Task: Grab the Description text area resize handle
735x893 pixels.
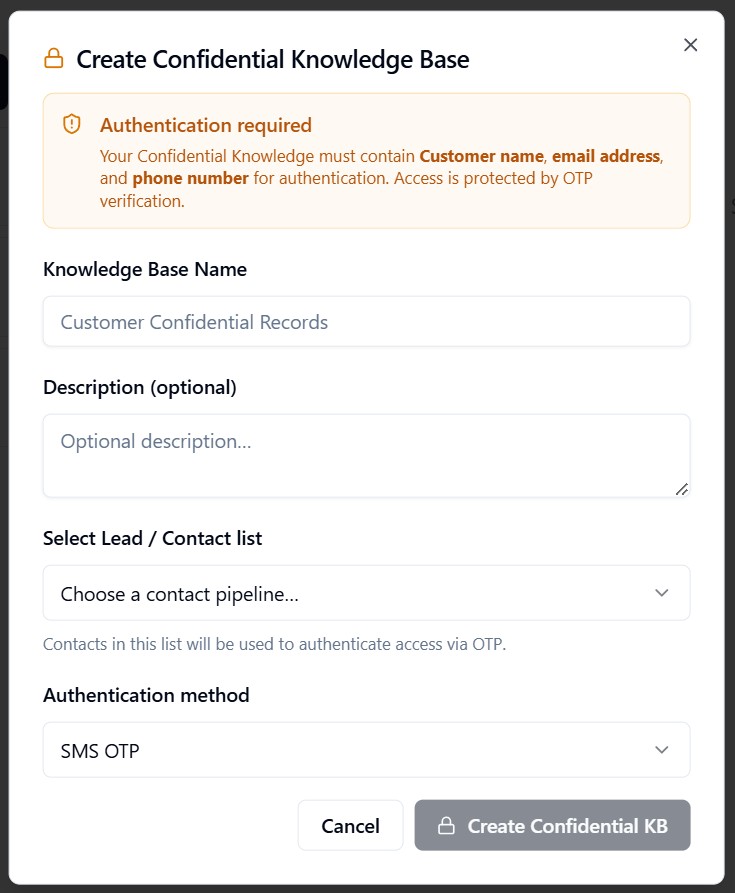Action: 682,489
